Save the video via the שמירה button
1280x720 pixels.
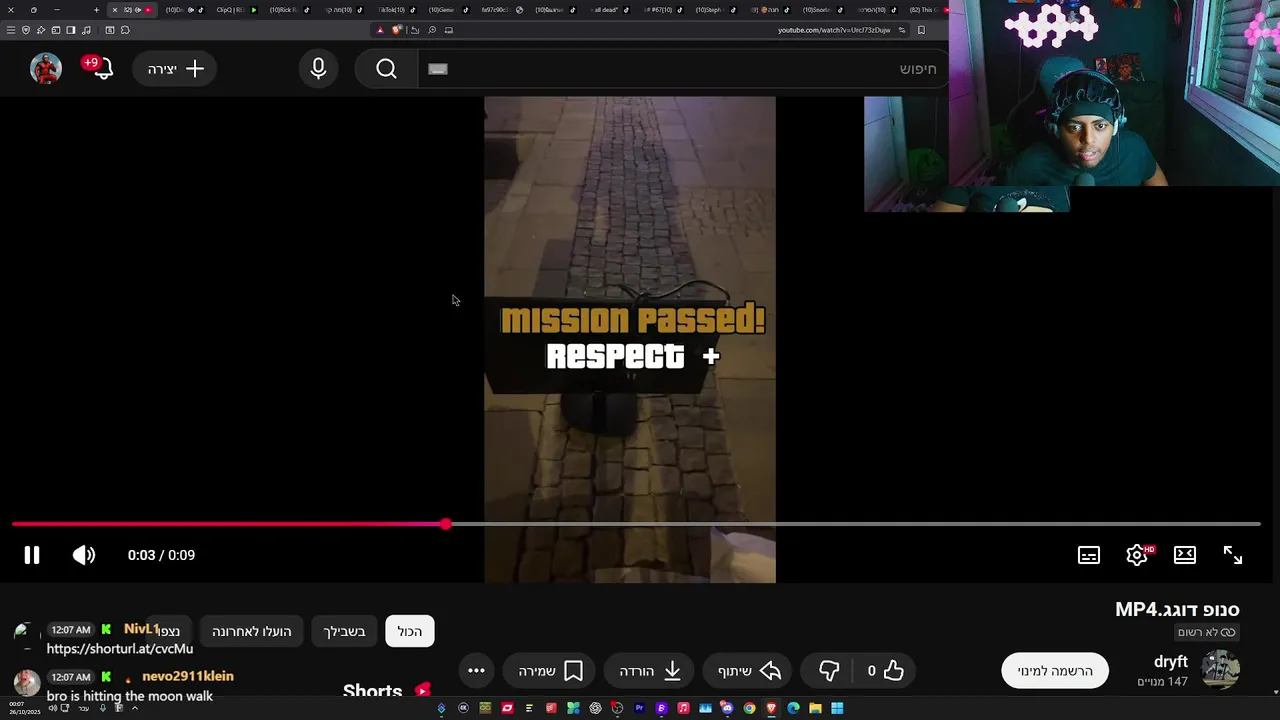tap(551, 671)
